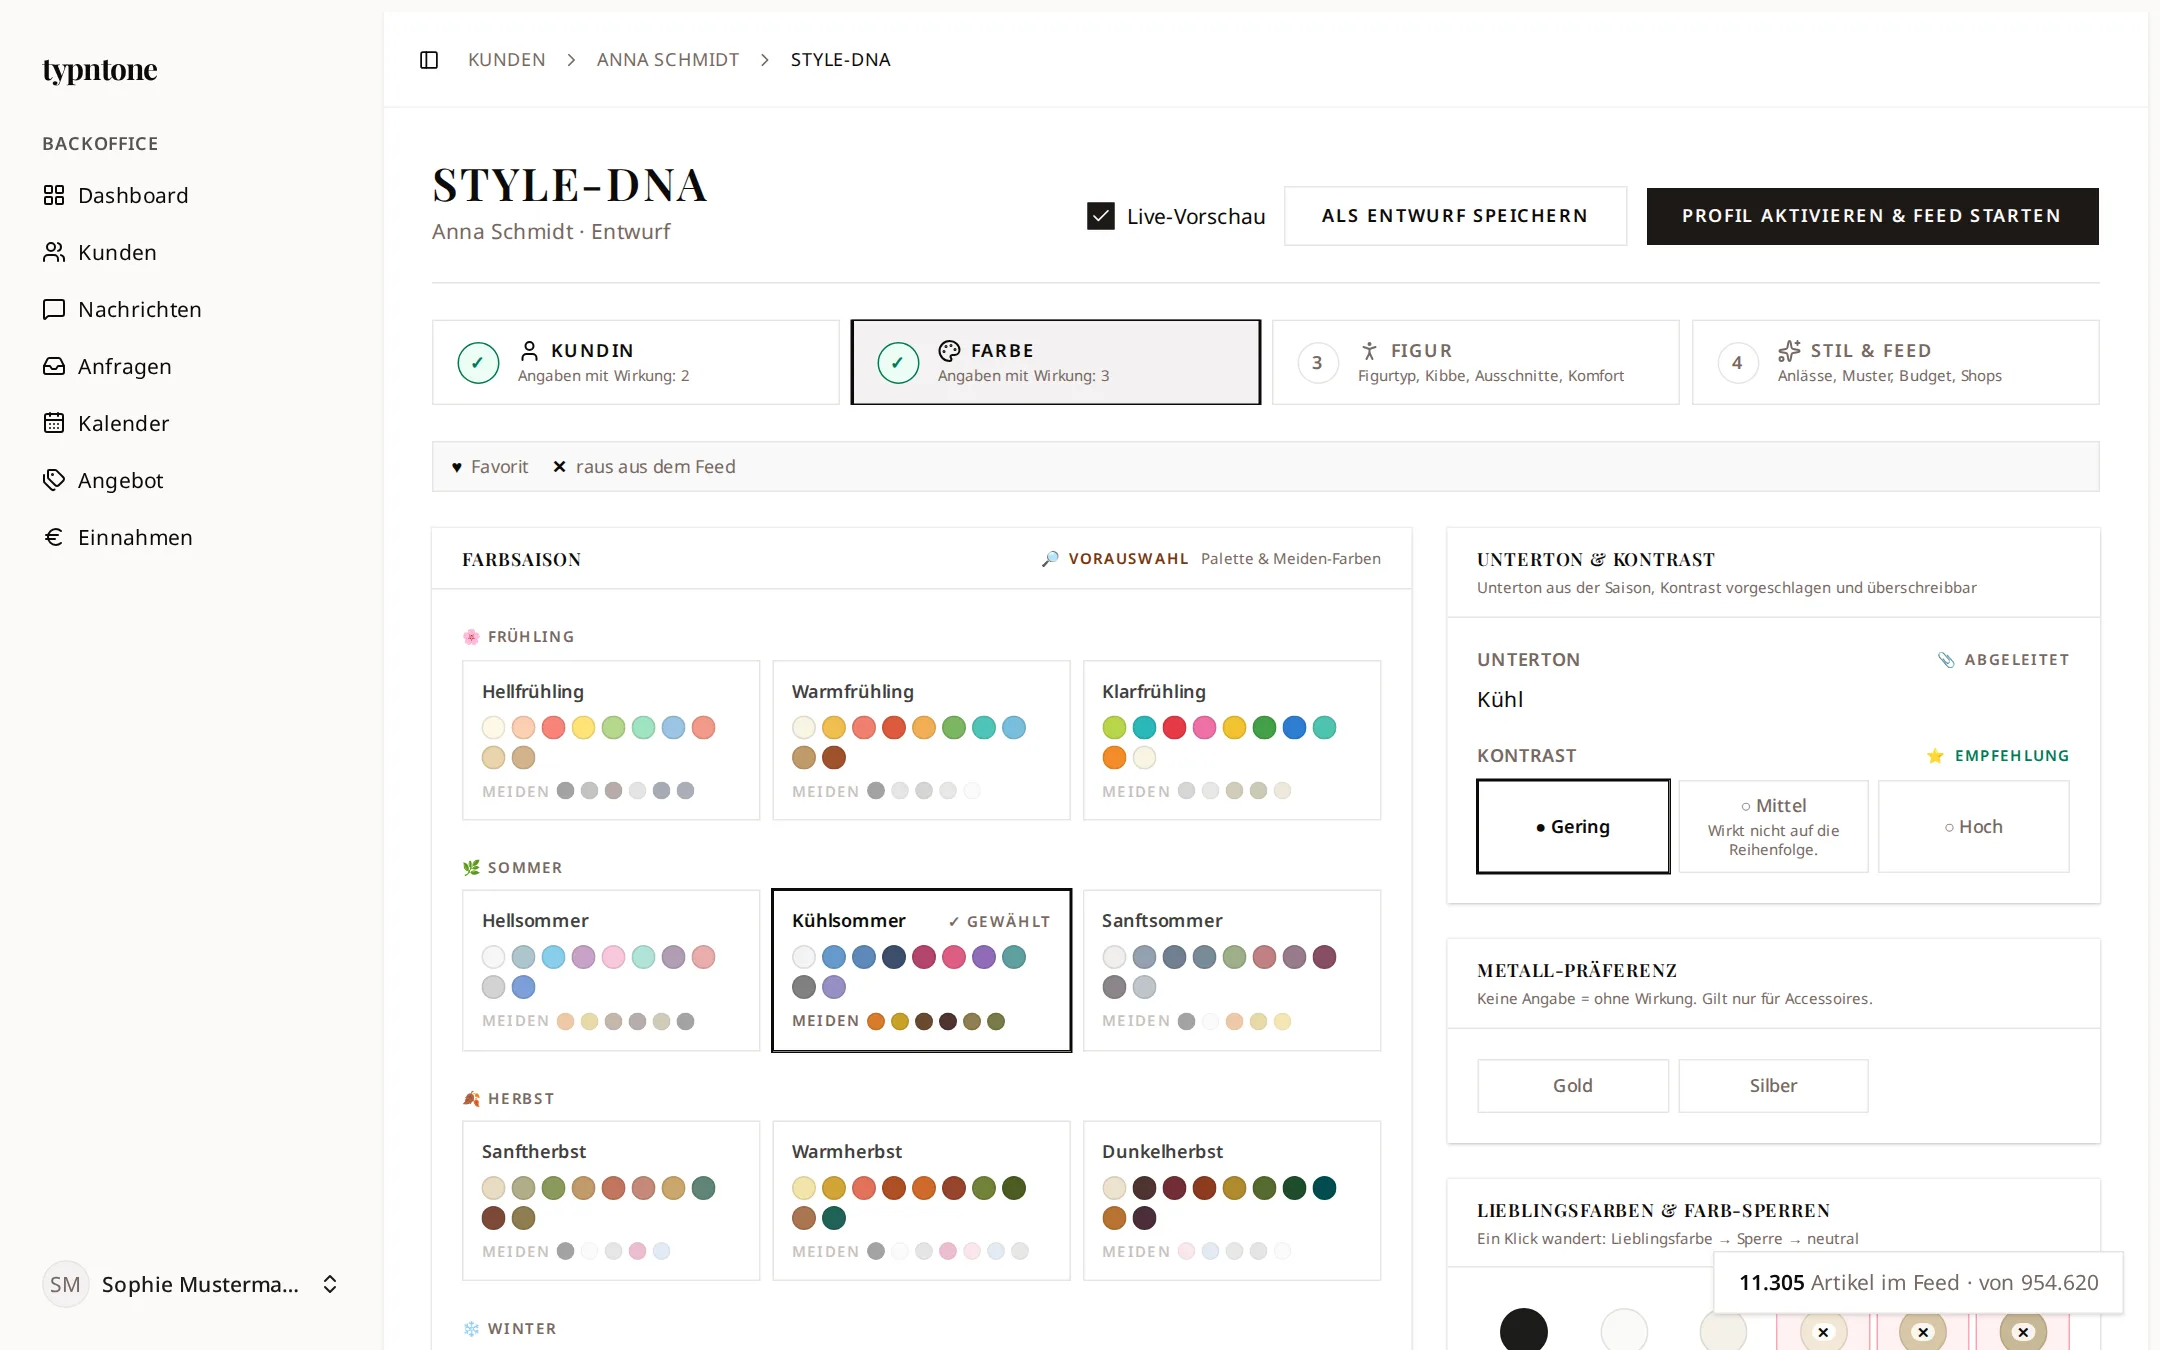Viewport: 2160px width, 1350px height.
Task: Select the Sanftsommer season card
Action: click(1232, 970)
